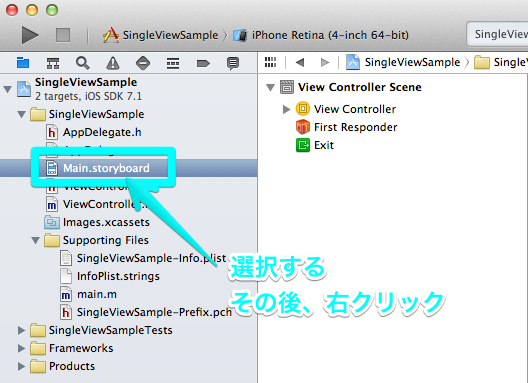
Task: Click SingleViewSample project in jump bar
Action: 403,62
